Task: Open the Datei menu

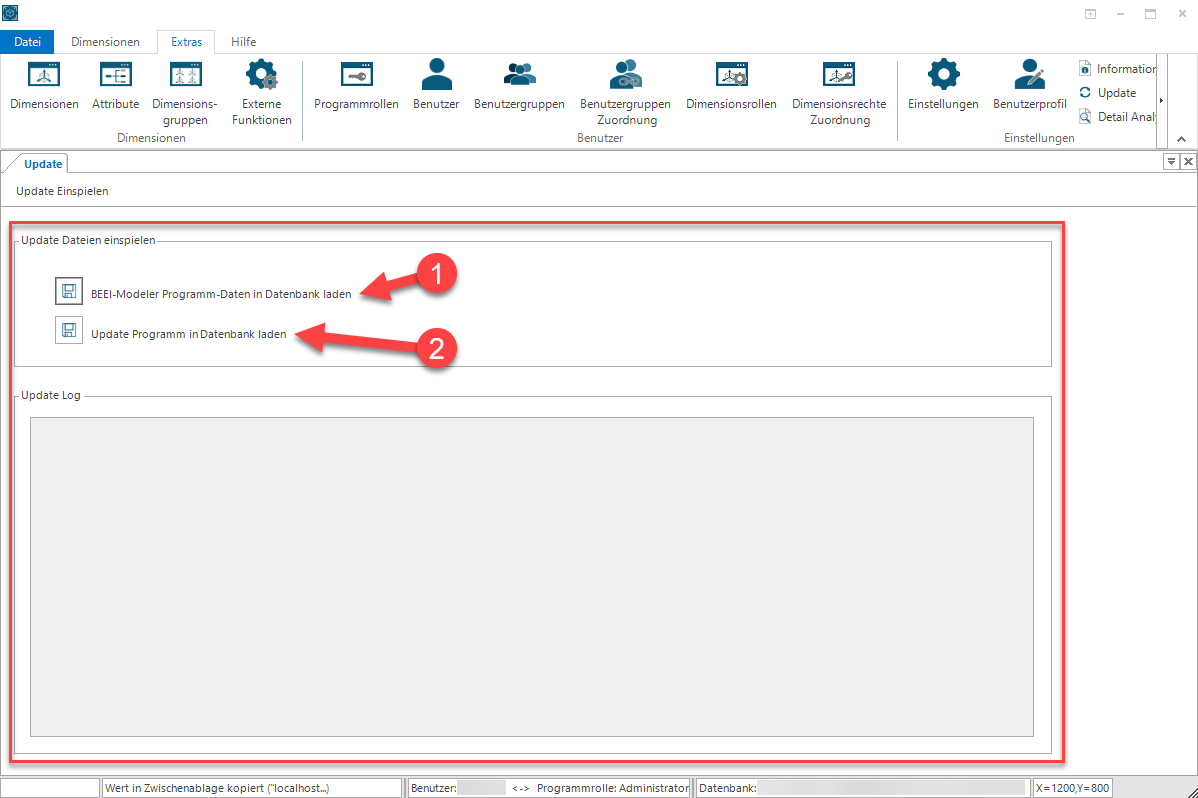Action: click(x=28, y=42)
